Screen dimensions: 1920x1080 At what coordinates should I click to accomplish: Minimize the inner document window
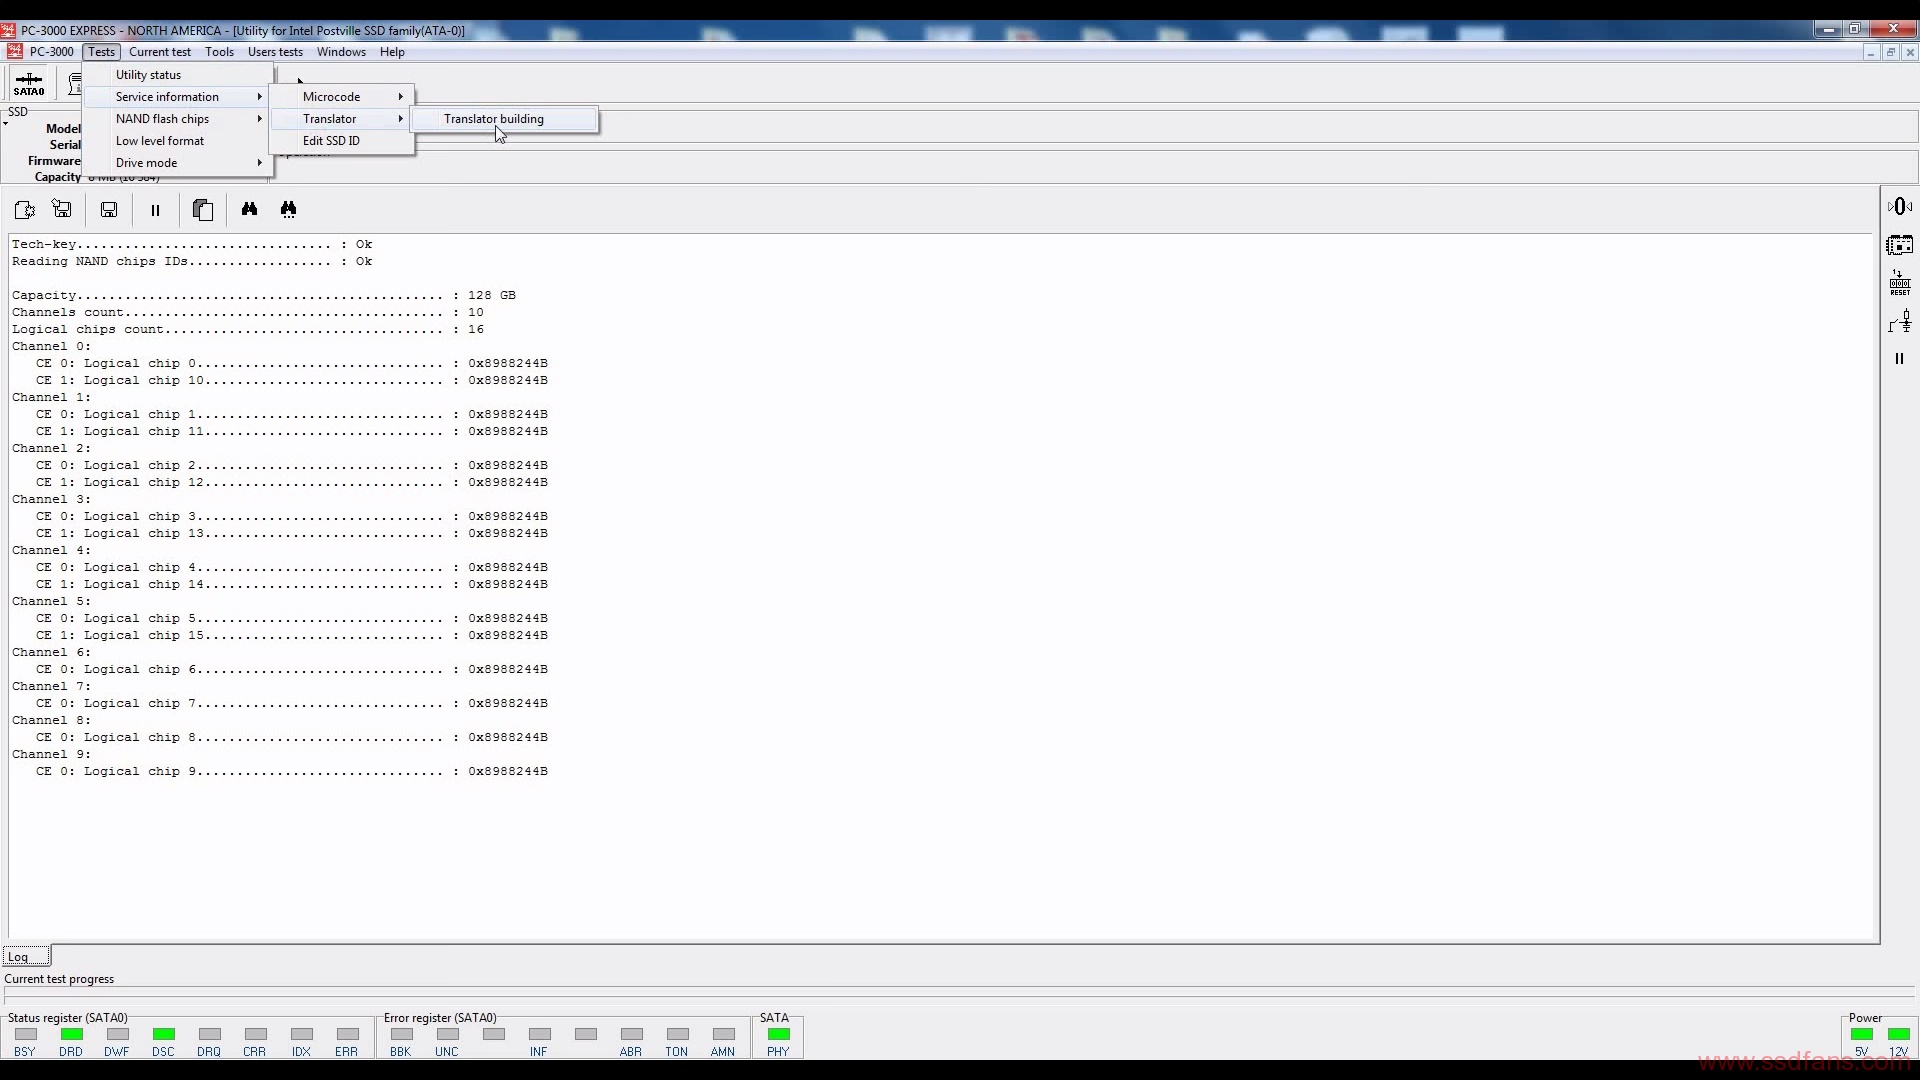1870,52
